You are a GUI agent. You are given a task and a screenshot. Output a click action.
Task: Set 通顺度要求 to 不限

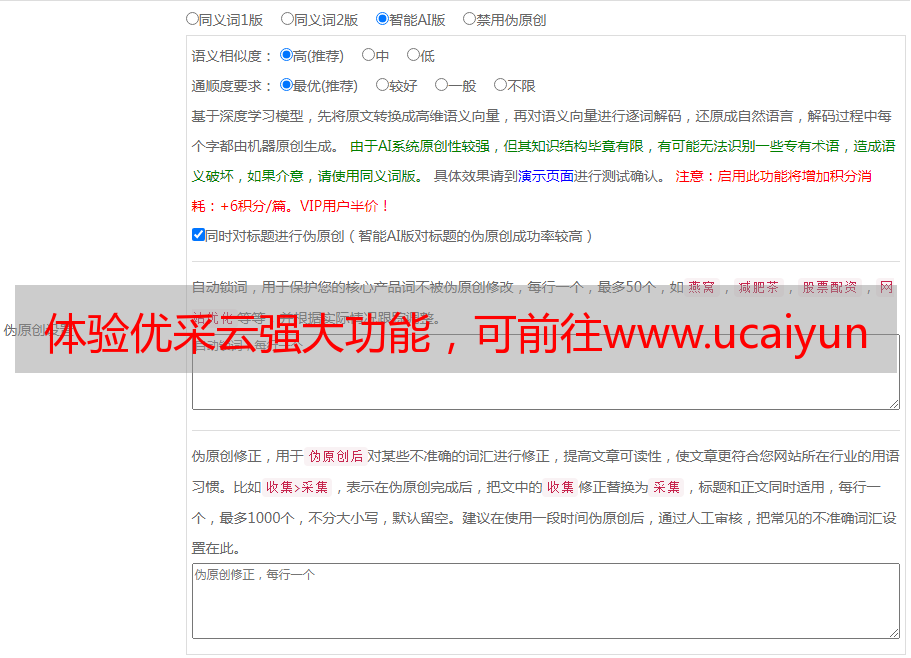pyautogui.click(x=500, y=85)
